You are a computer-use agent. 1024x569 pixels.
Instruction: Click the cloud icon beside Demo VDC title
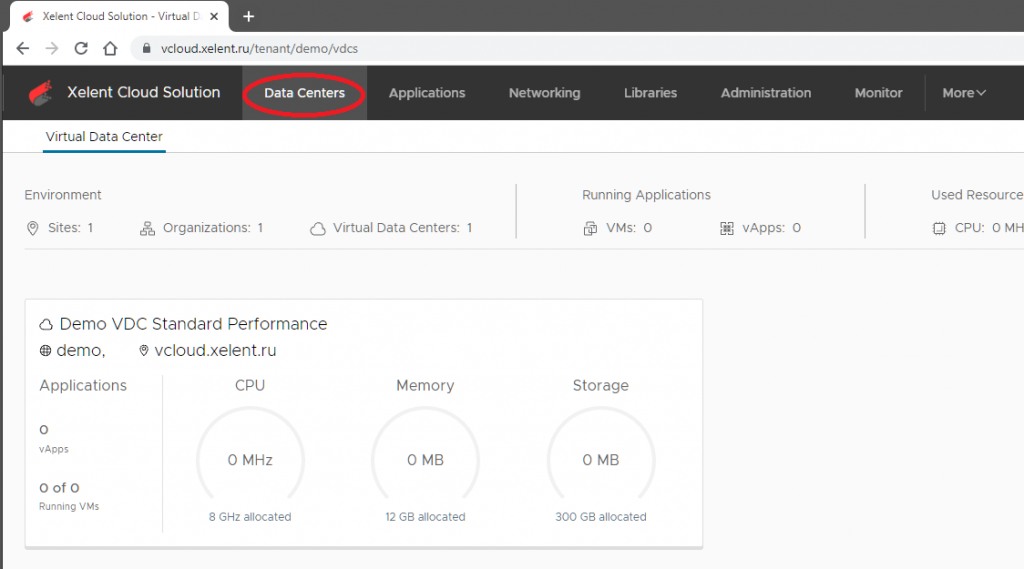(46, 325)
